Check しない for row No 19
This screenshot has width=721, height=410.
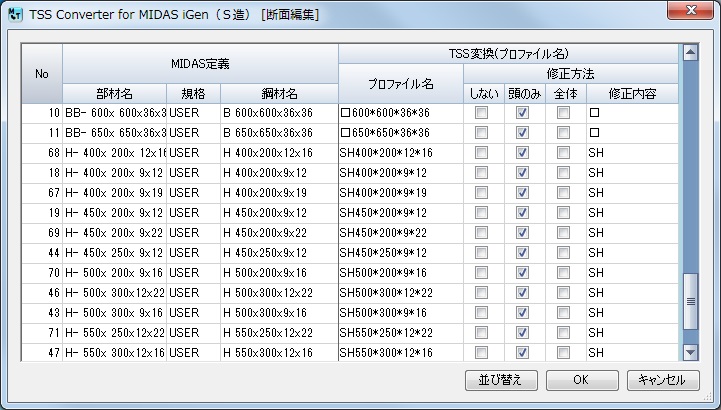click(x=481, y=213)
